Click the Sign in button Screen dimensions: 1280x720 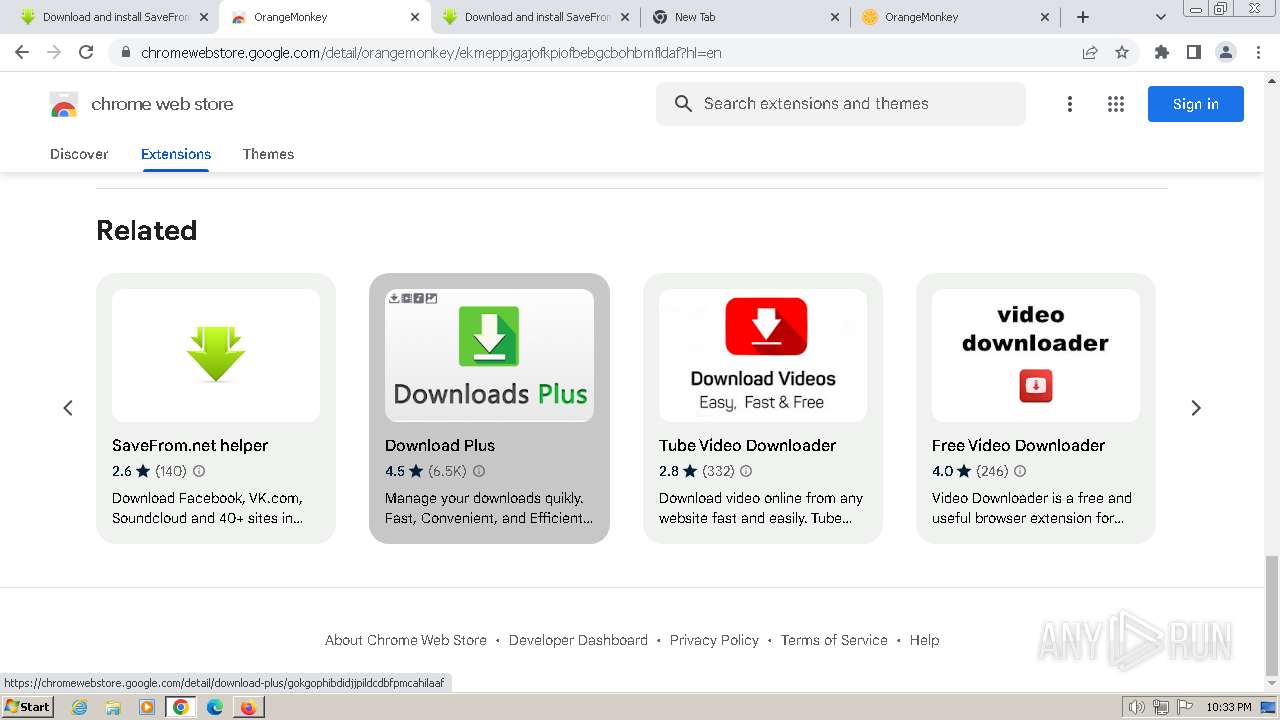(1195, 104)
